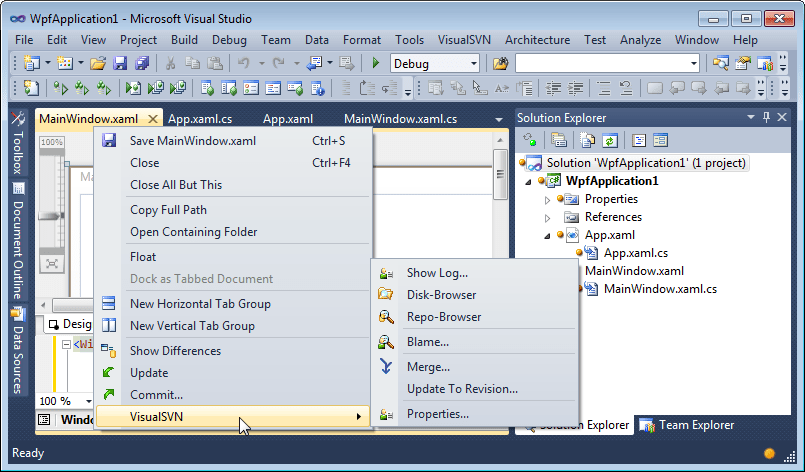
Task: Click the designer vertical scrollbar up arrow
Action: tap(500, 140)
